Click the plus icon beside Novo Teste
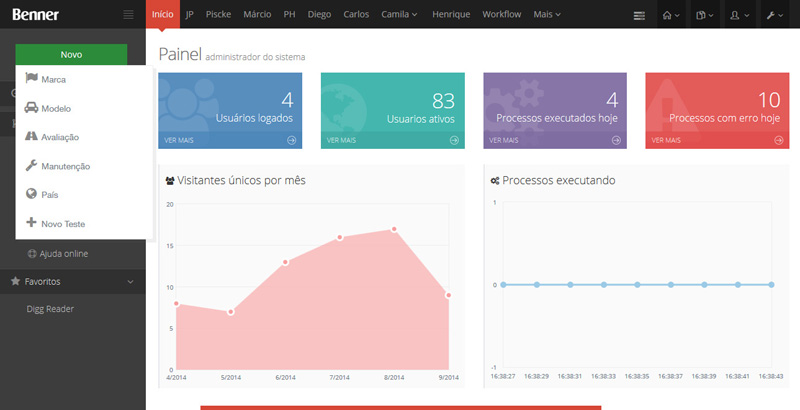The height and width of the screenshot is (410, 800). pos(32,223)
